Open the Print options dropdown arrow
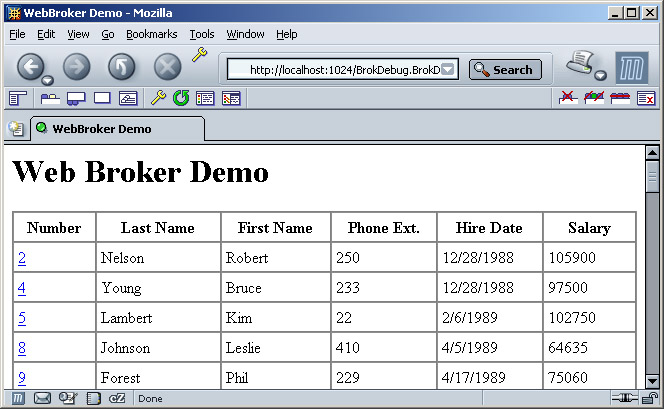This screenshot has height=409, width=664. 600,76
